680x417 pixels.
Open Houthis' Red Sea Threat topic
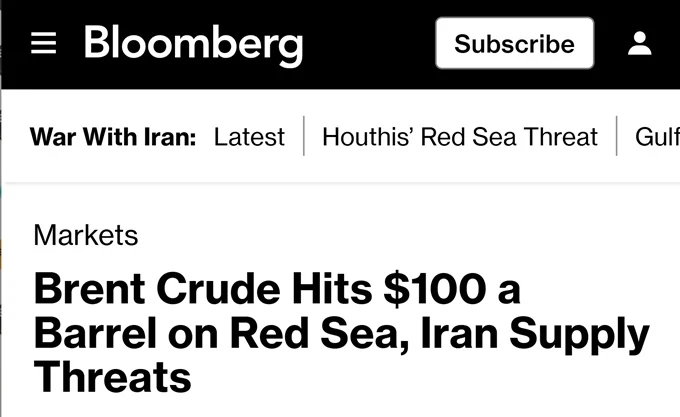(460, 137)
